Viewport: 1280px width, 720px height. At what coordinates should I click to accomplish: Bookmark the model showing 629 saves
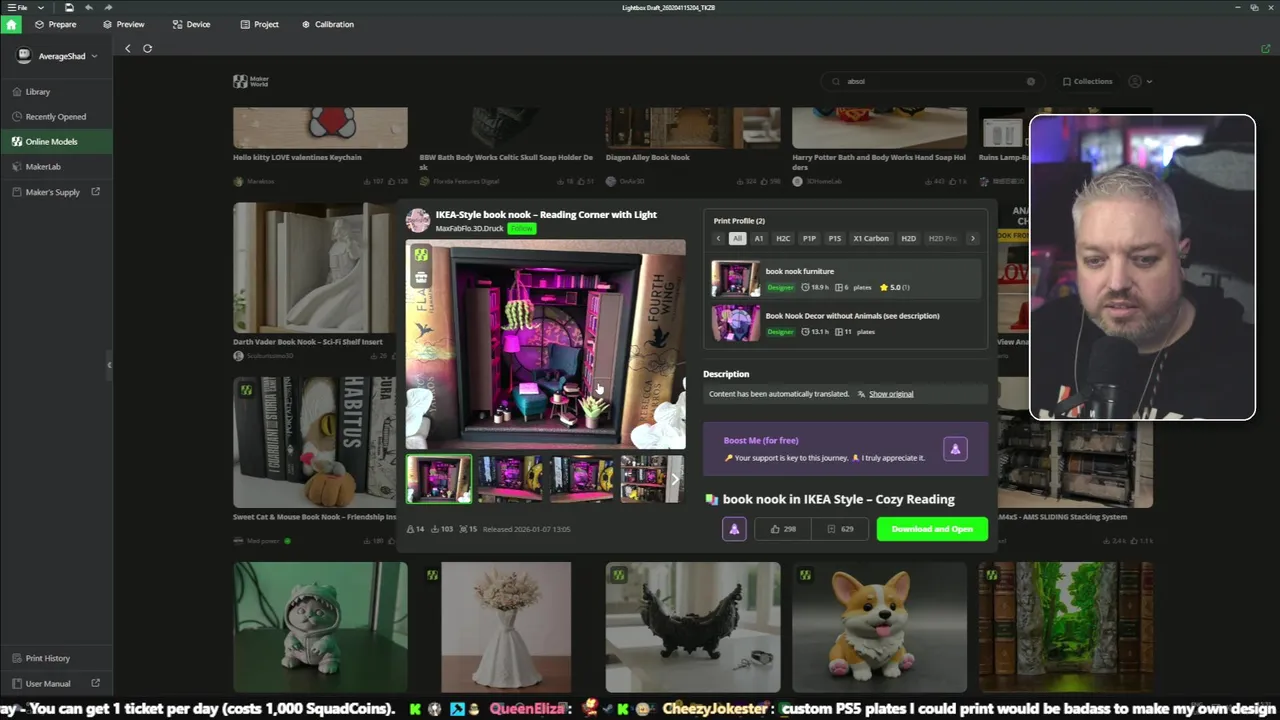(x=841, y=529)
